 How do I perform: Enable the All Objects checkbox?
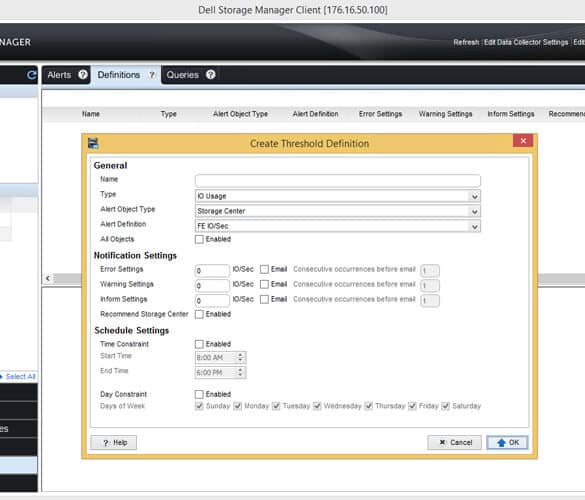coord(199,239)
